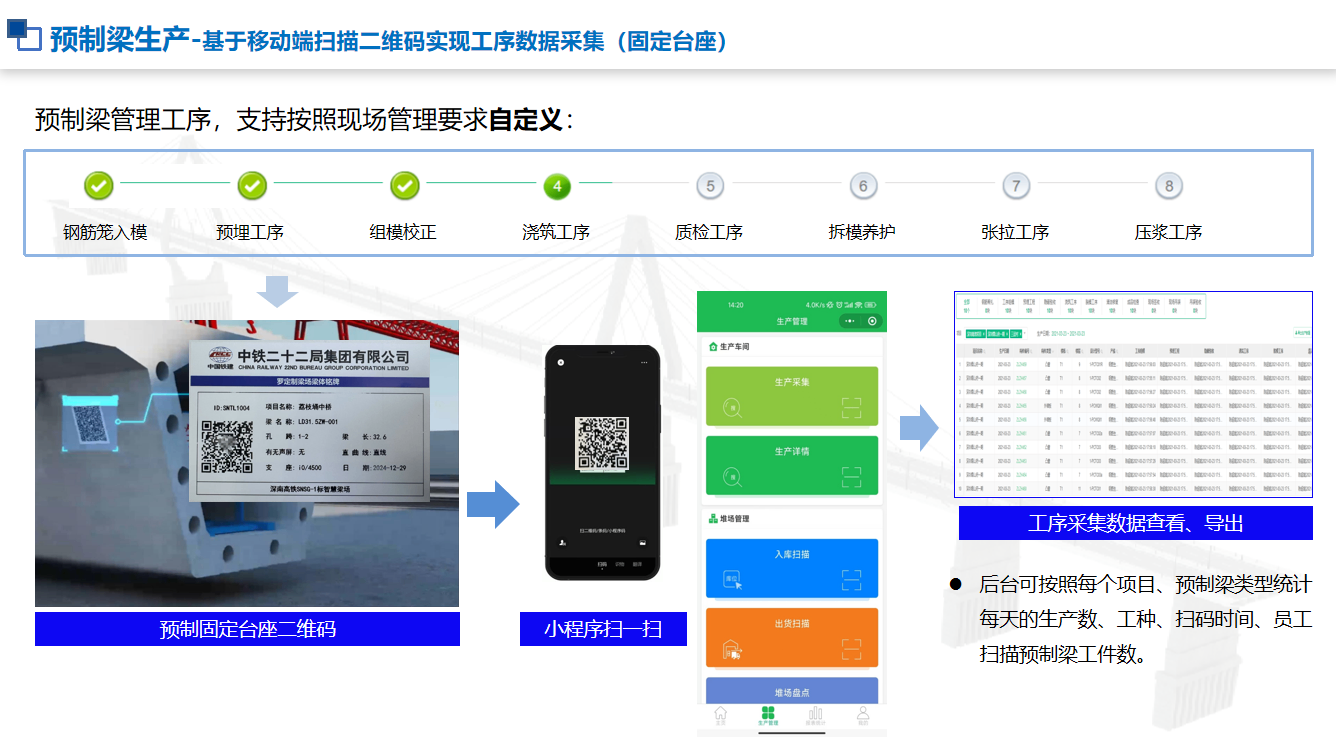This screenshot has height=748, width=1336.
Task: Tap search icon on 生产采集 card
Action: pyautogui.click(x=731, y=408)
